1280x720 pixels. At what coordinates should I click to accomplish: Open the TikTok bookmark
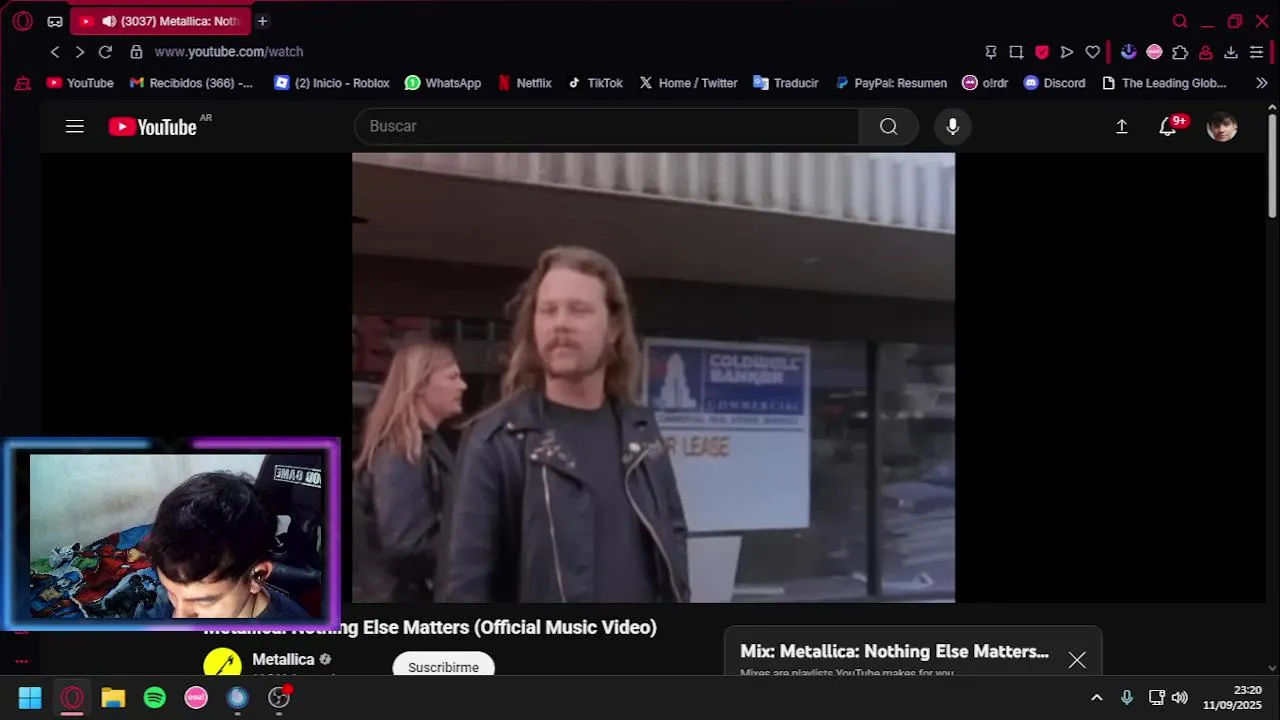pos(595,83)
